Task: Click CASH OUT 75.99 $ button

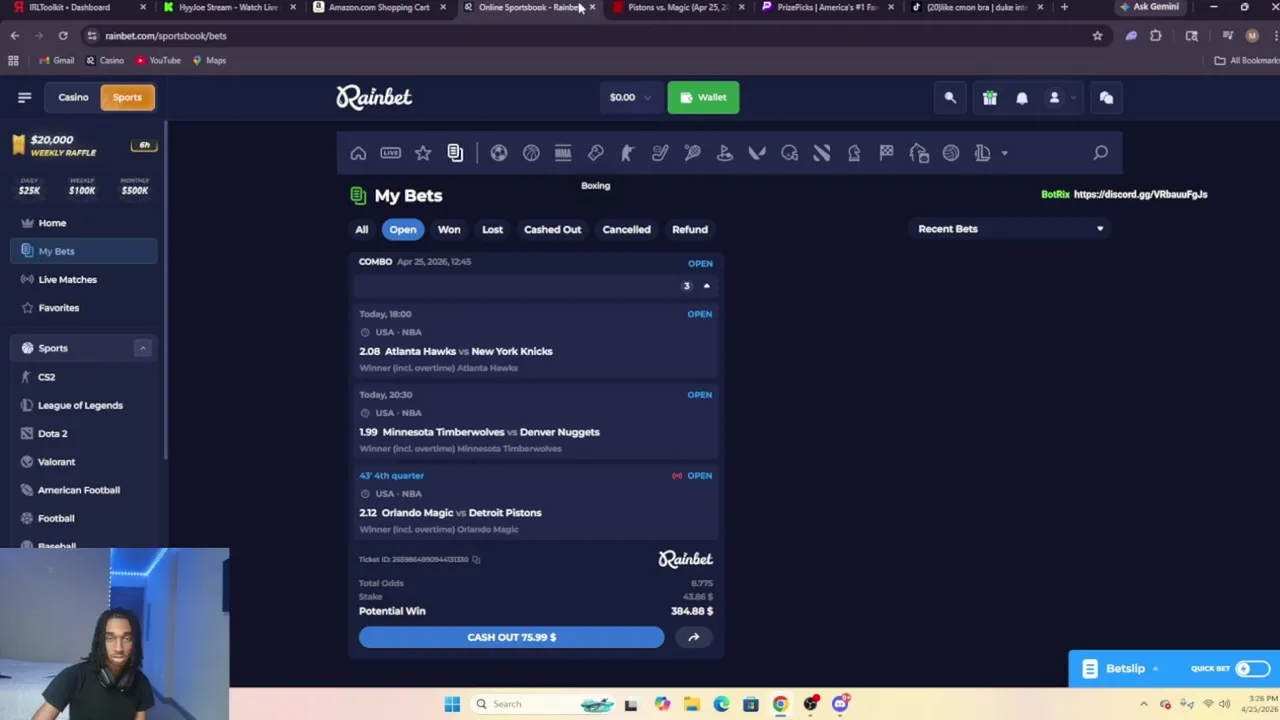Action: pyautogui.click(x=511, y=637)
